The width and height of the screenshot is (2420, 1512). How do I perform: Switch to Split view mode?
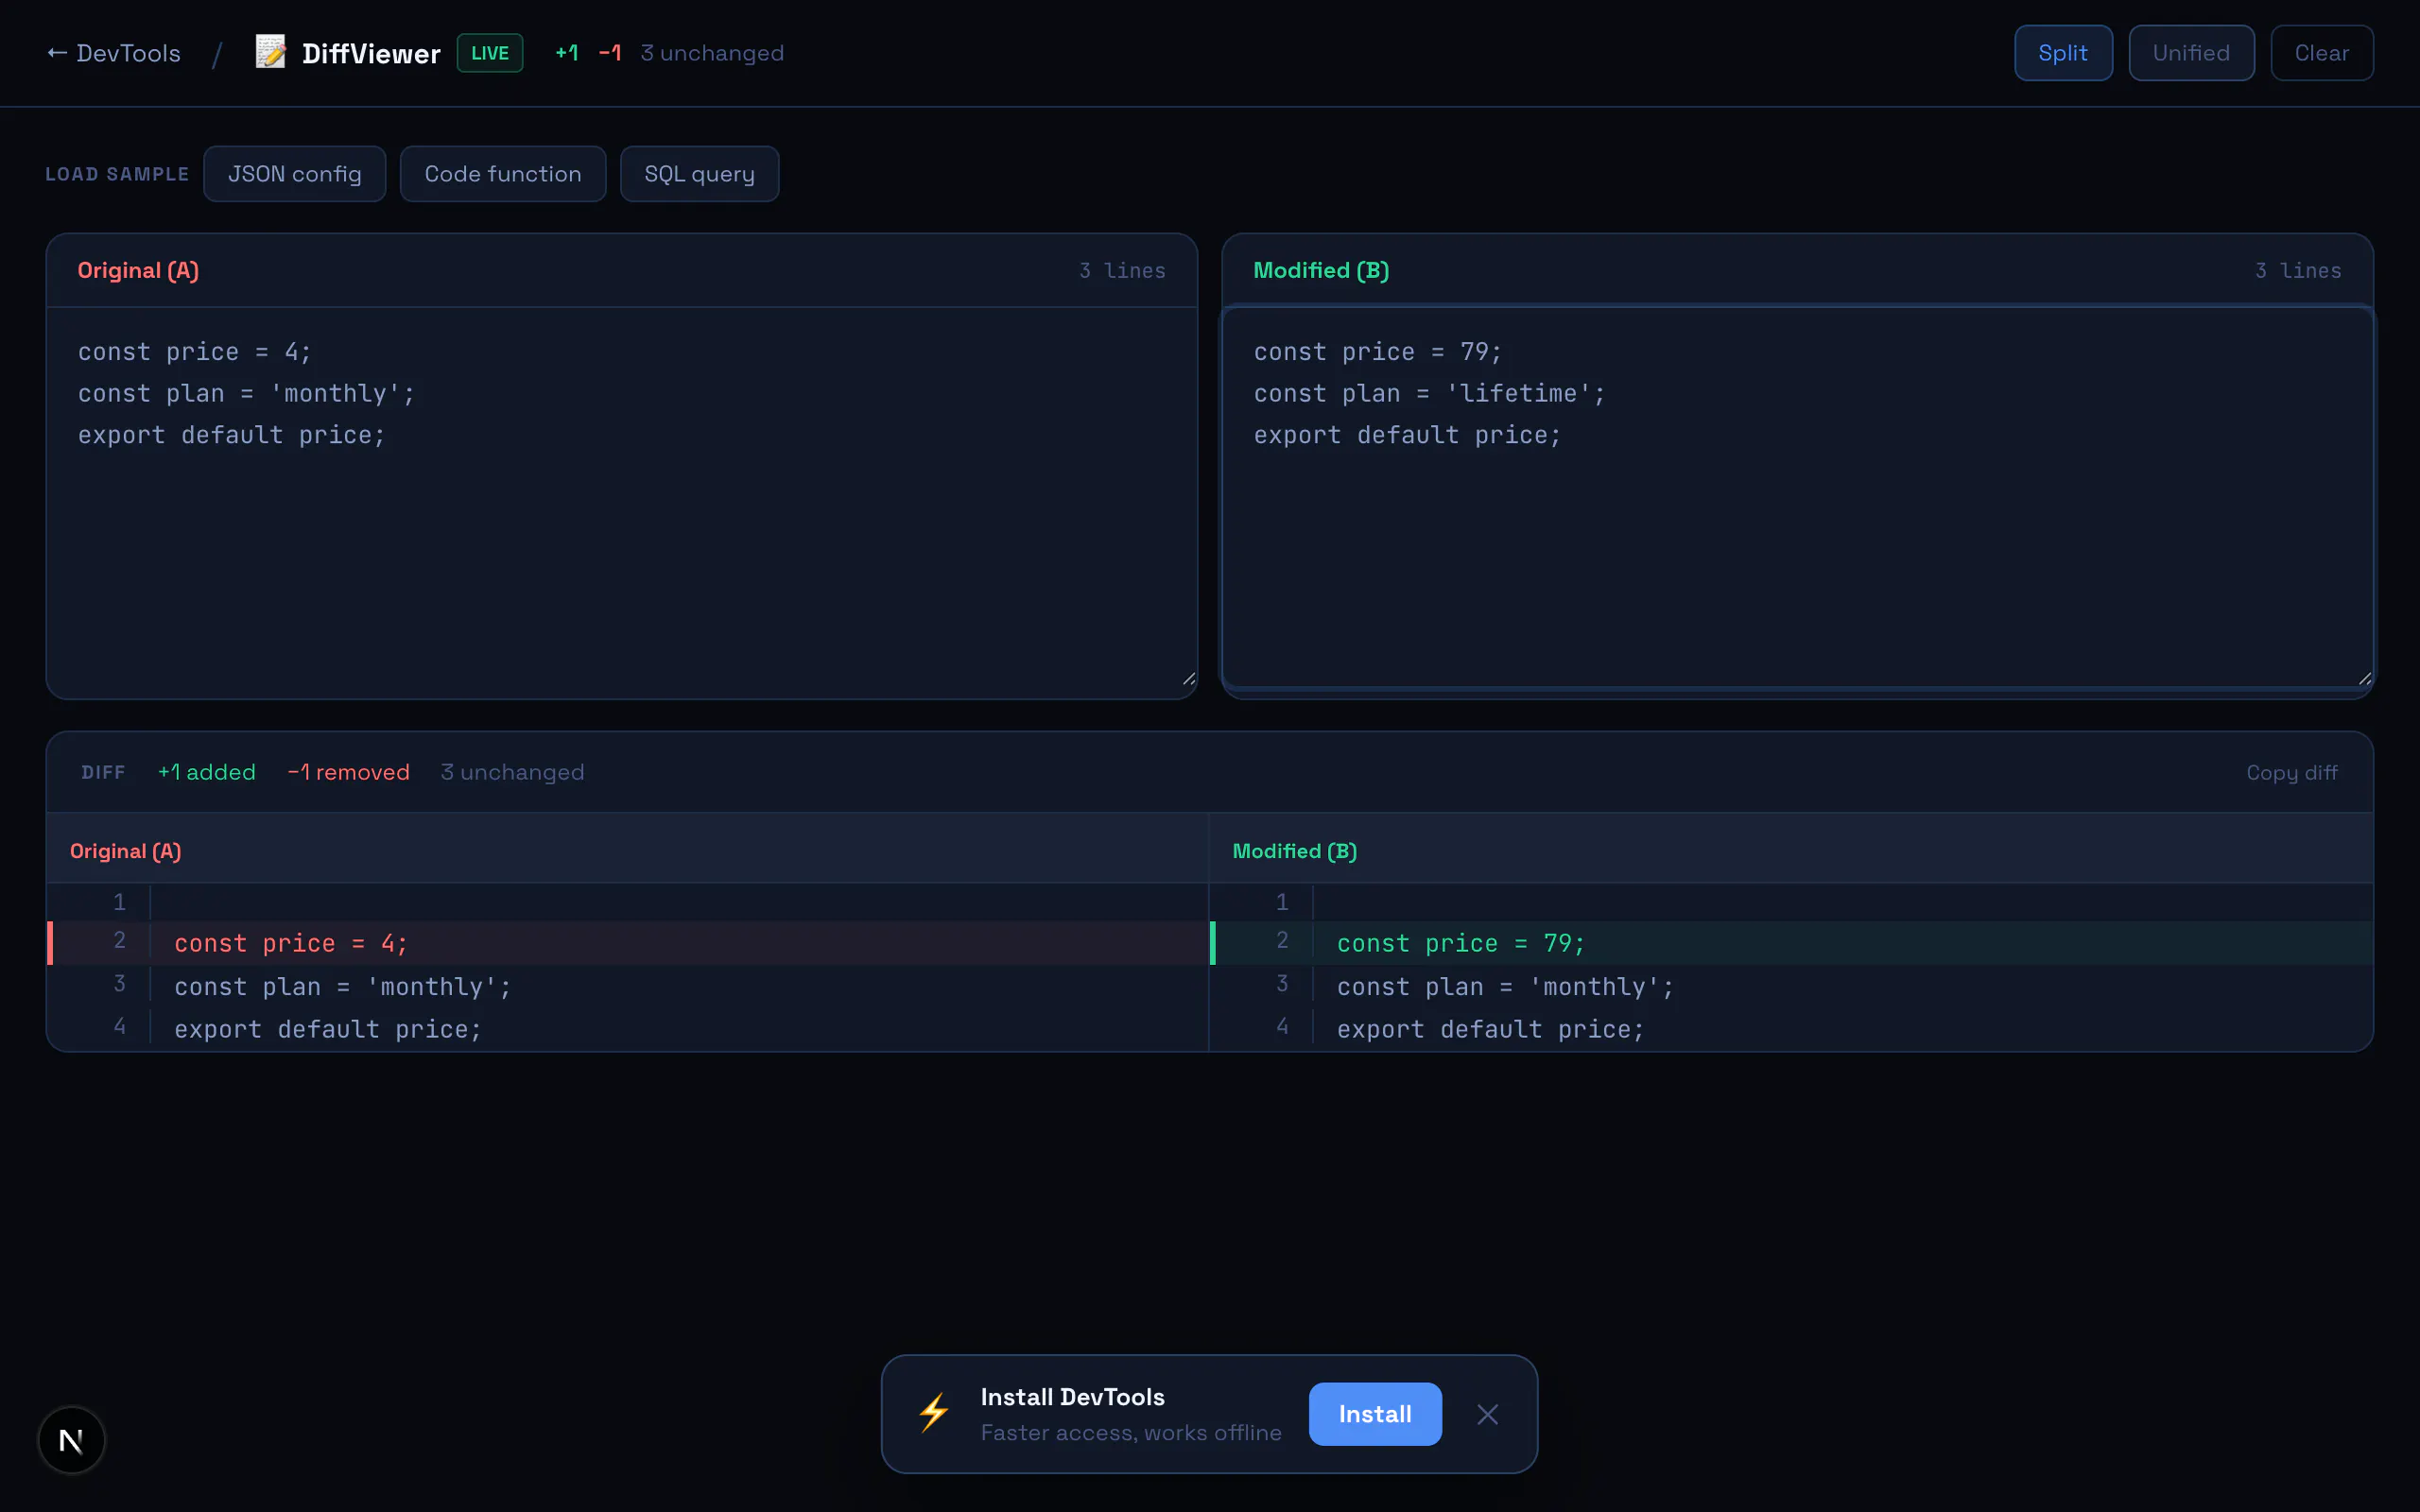tap(2063, 53)
